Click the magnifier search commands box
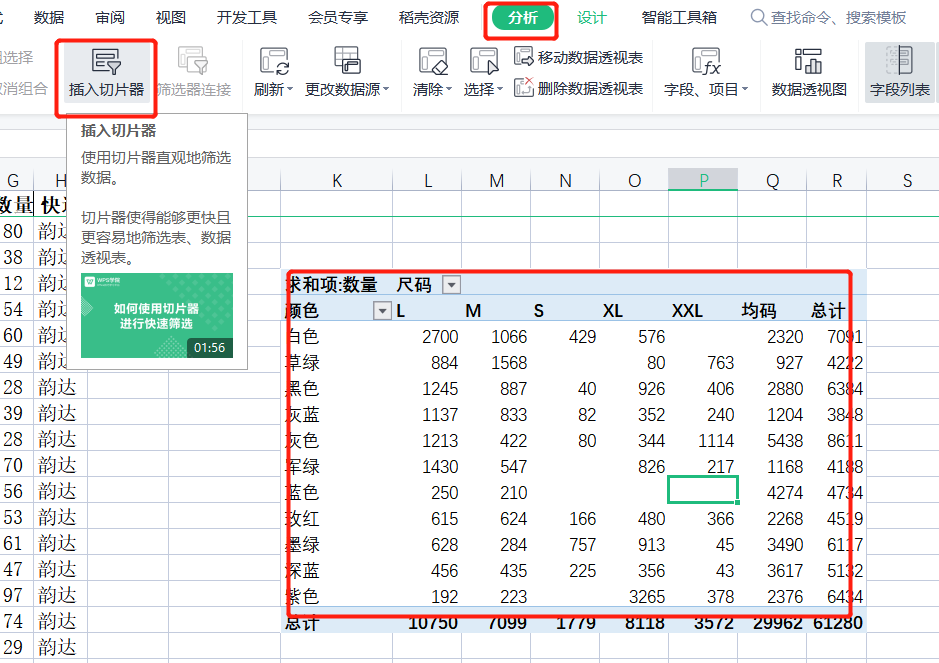Screen dimensions: 939x663 pyautogui.click(x=759, y=18)
